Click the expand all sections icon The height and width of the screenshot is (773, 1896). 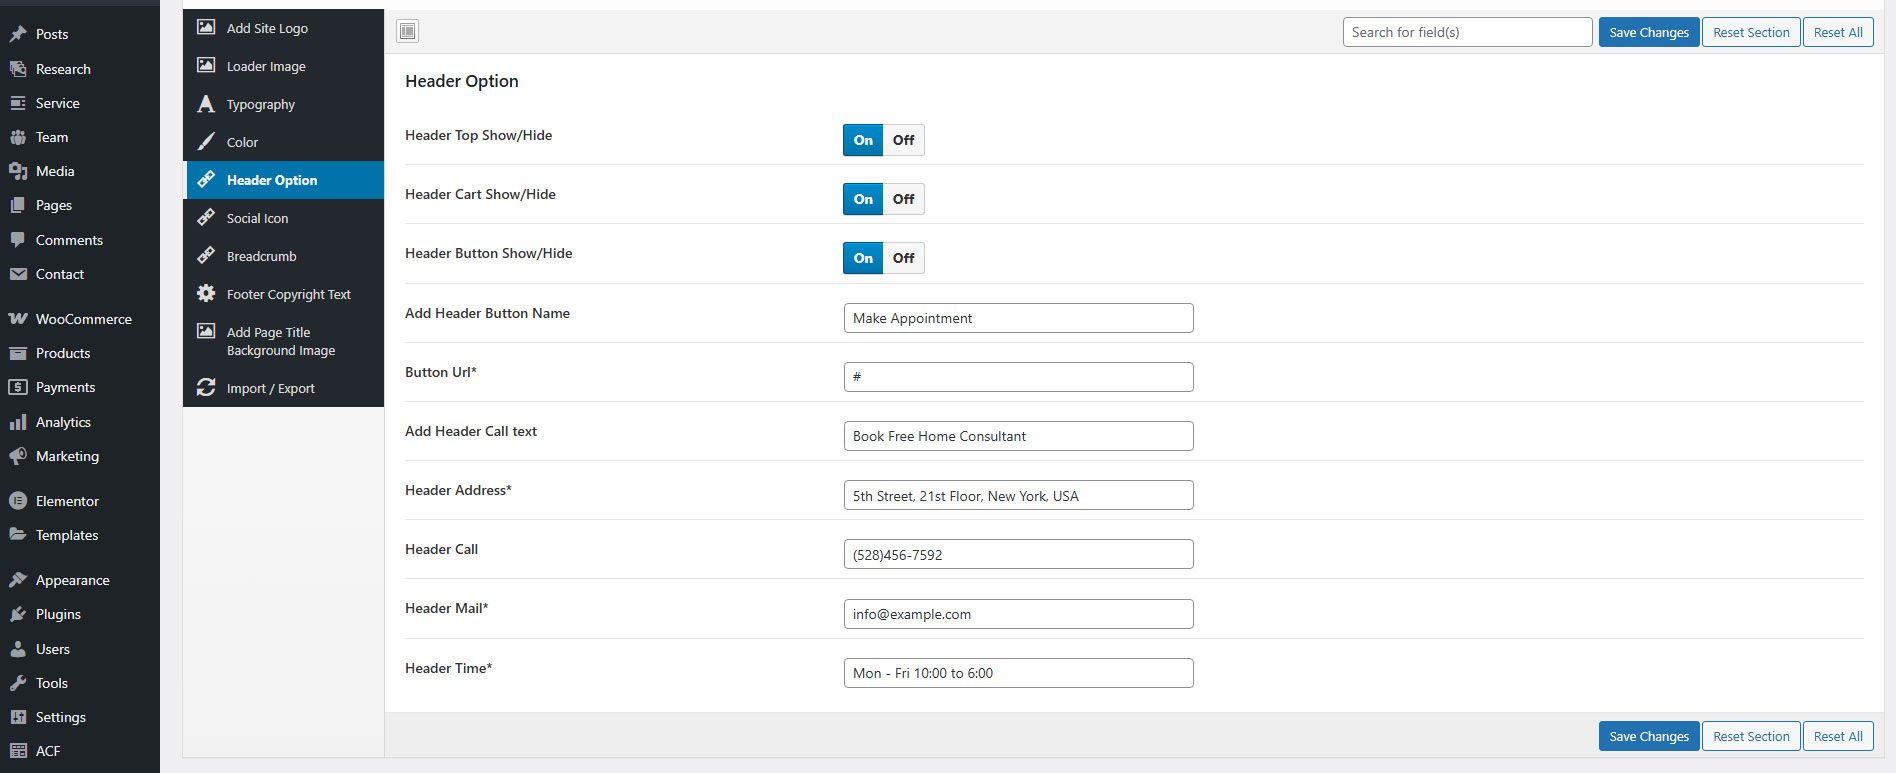[407, 32]
